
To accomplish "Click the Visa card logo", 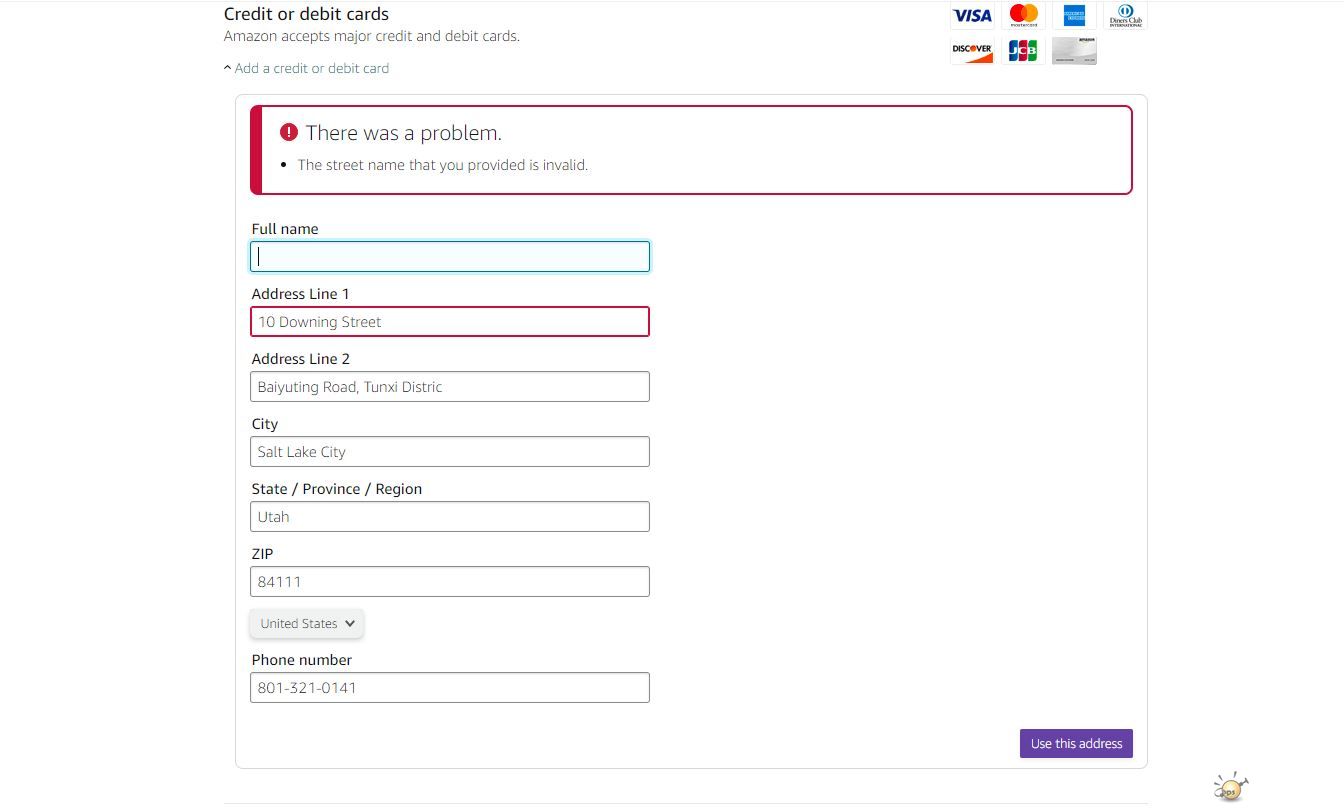I will (x=971, y=16).
